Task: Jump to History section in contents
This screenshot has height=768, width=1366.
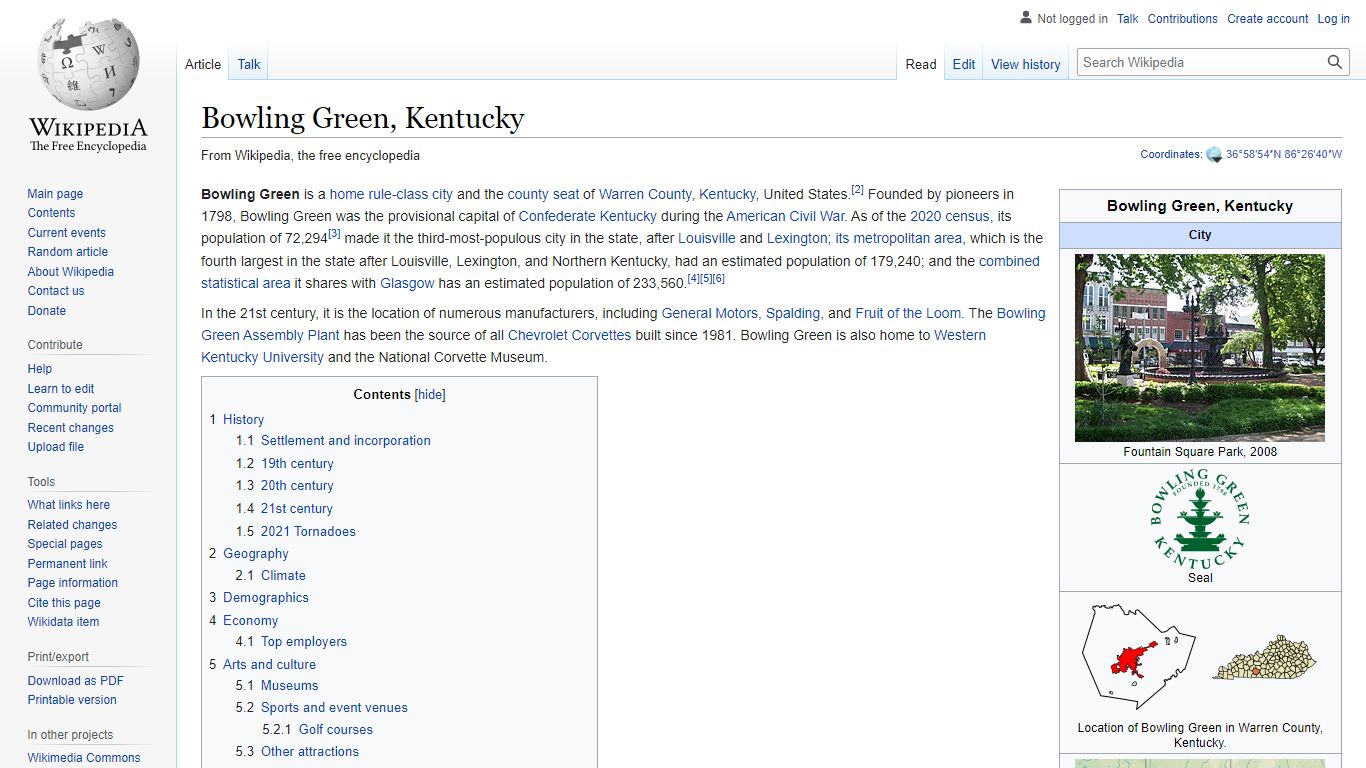Action: point(243,420)
